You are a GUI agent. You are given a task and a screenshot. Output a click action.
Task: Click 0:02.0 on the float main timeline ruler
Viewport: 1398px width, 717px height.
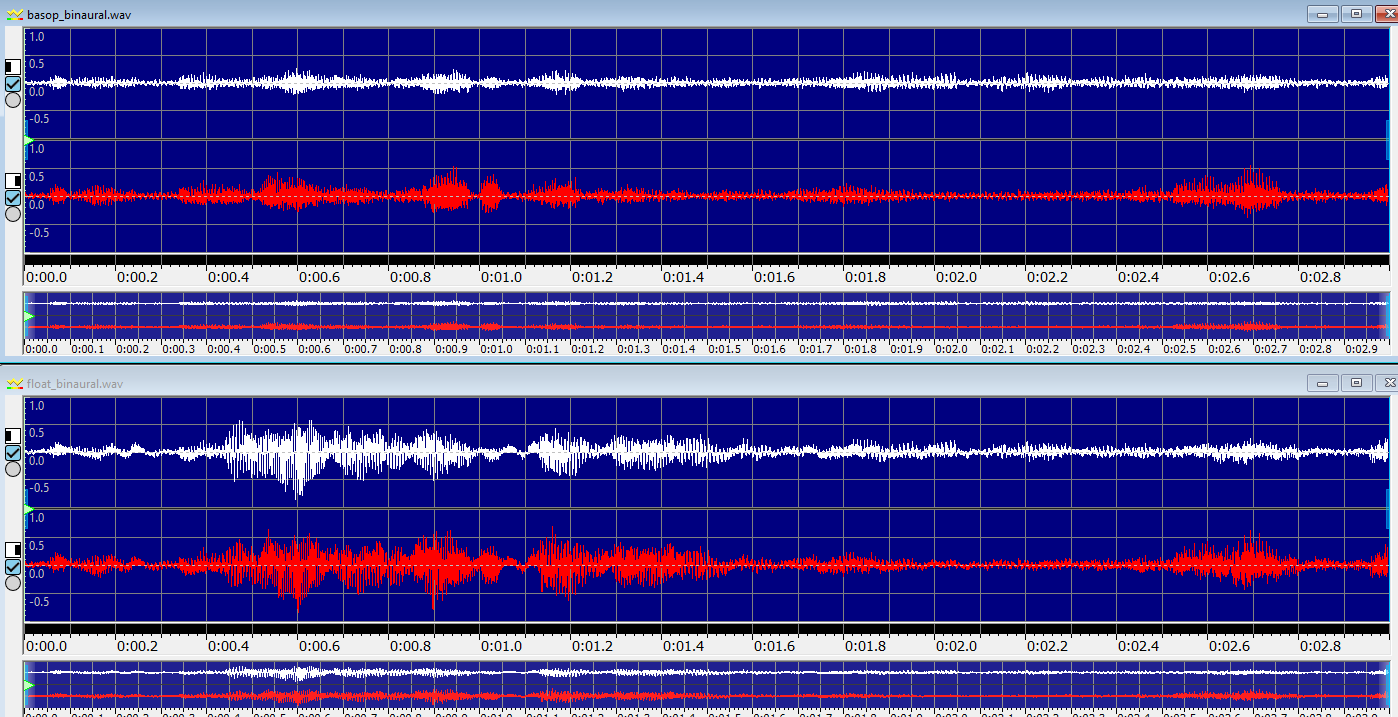coord(956,646)
